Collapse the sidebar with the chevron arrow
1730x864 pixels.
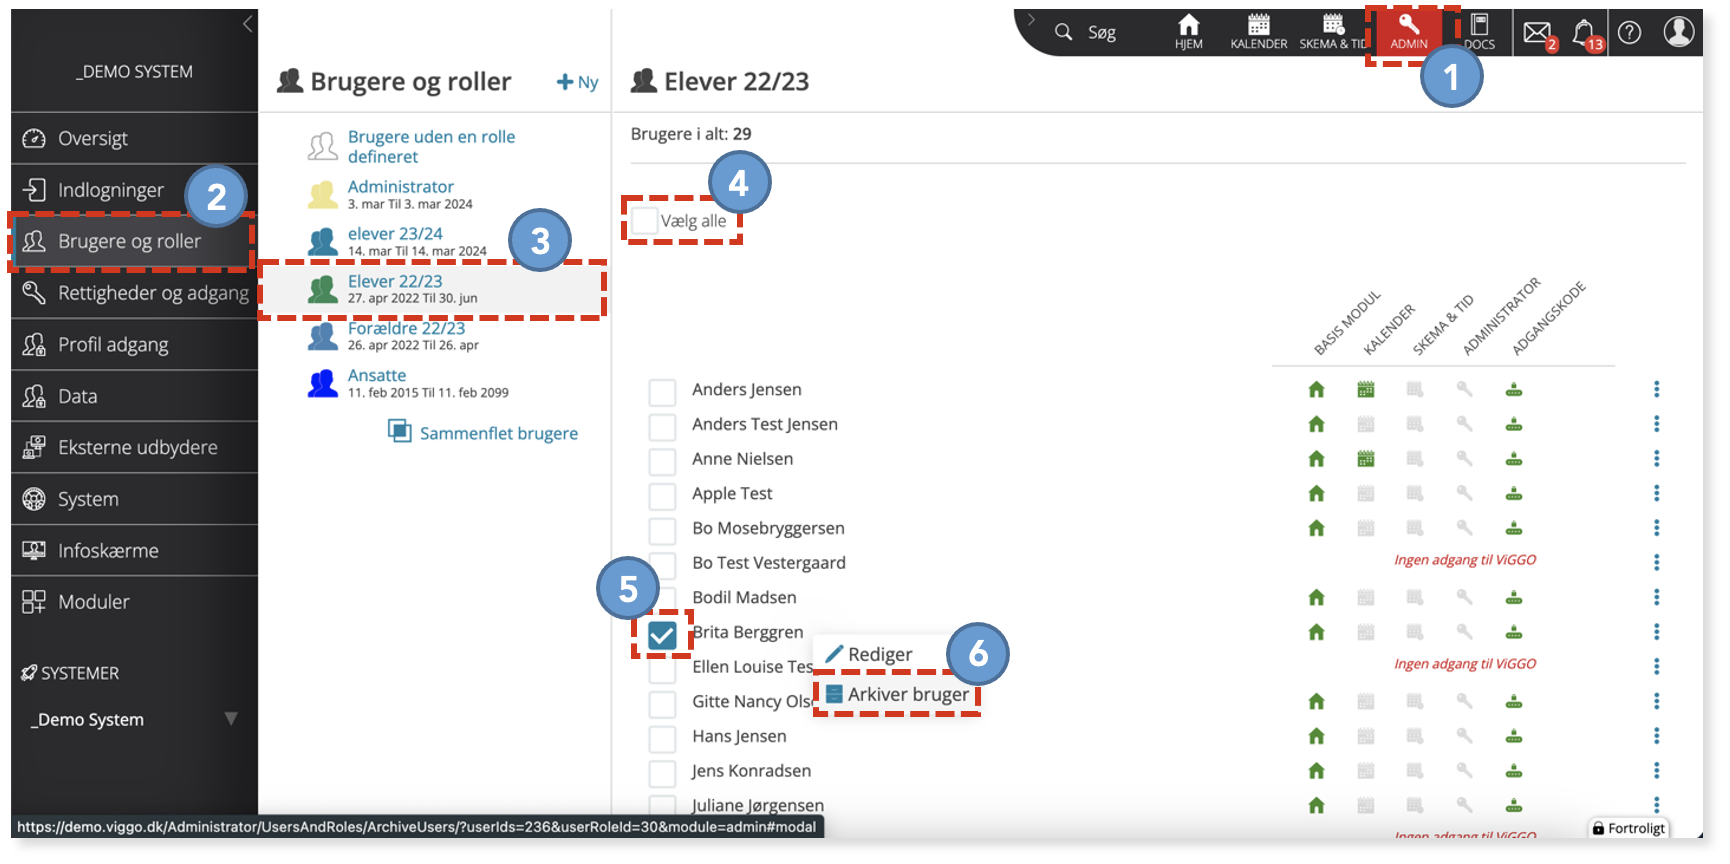click(x=248, y=24)
